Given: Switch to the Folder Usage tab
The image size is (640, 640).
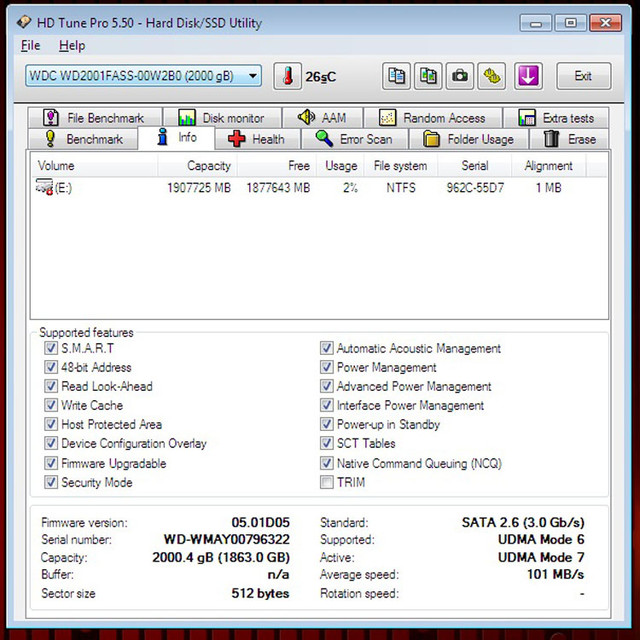Looking at the screenshot, I should (469, 139).
